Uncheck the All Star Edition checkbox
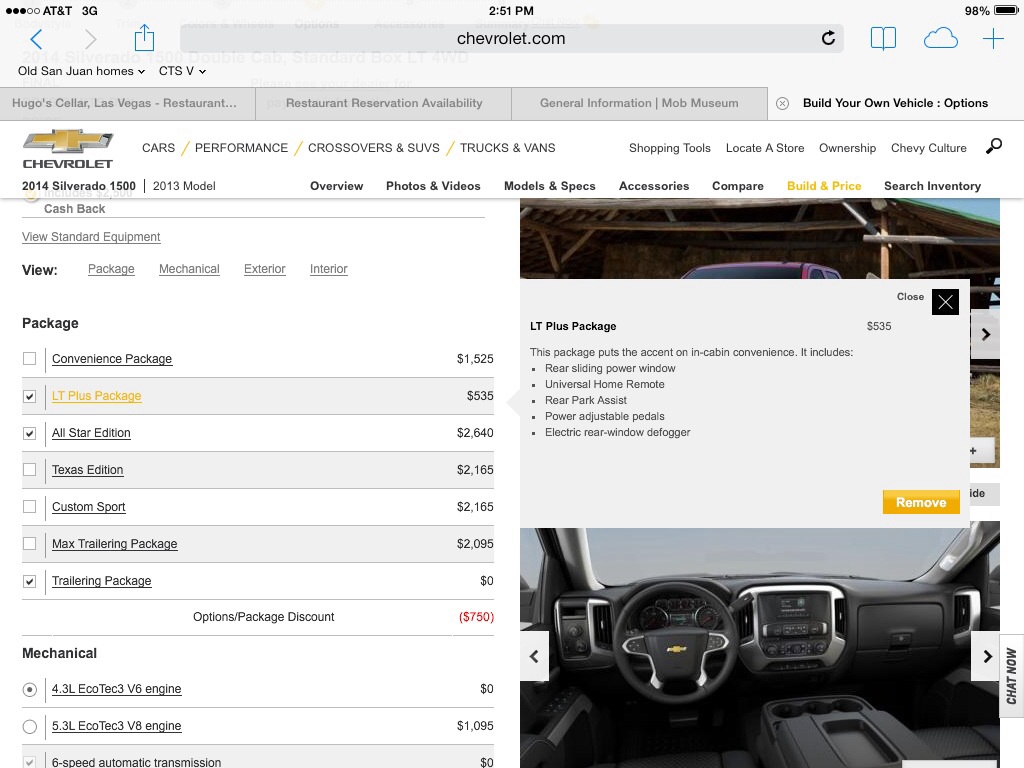The width and height of the screenshot is (1024, 768). pos(29,433)
